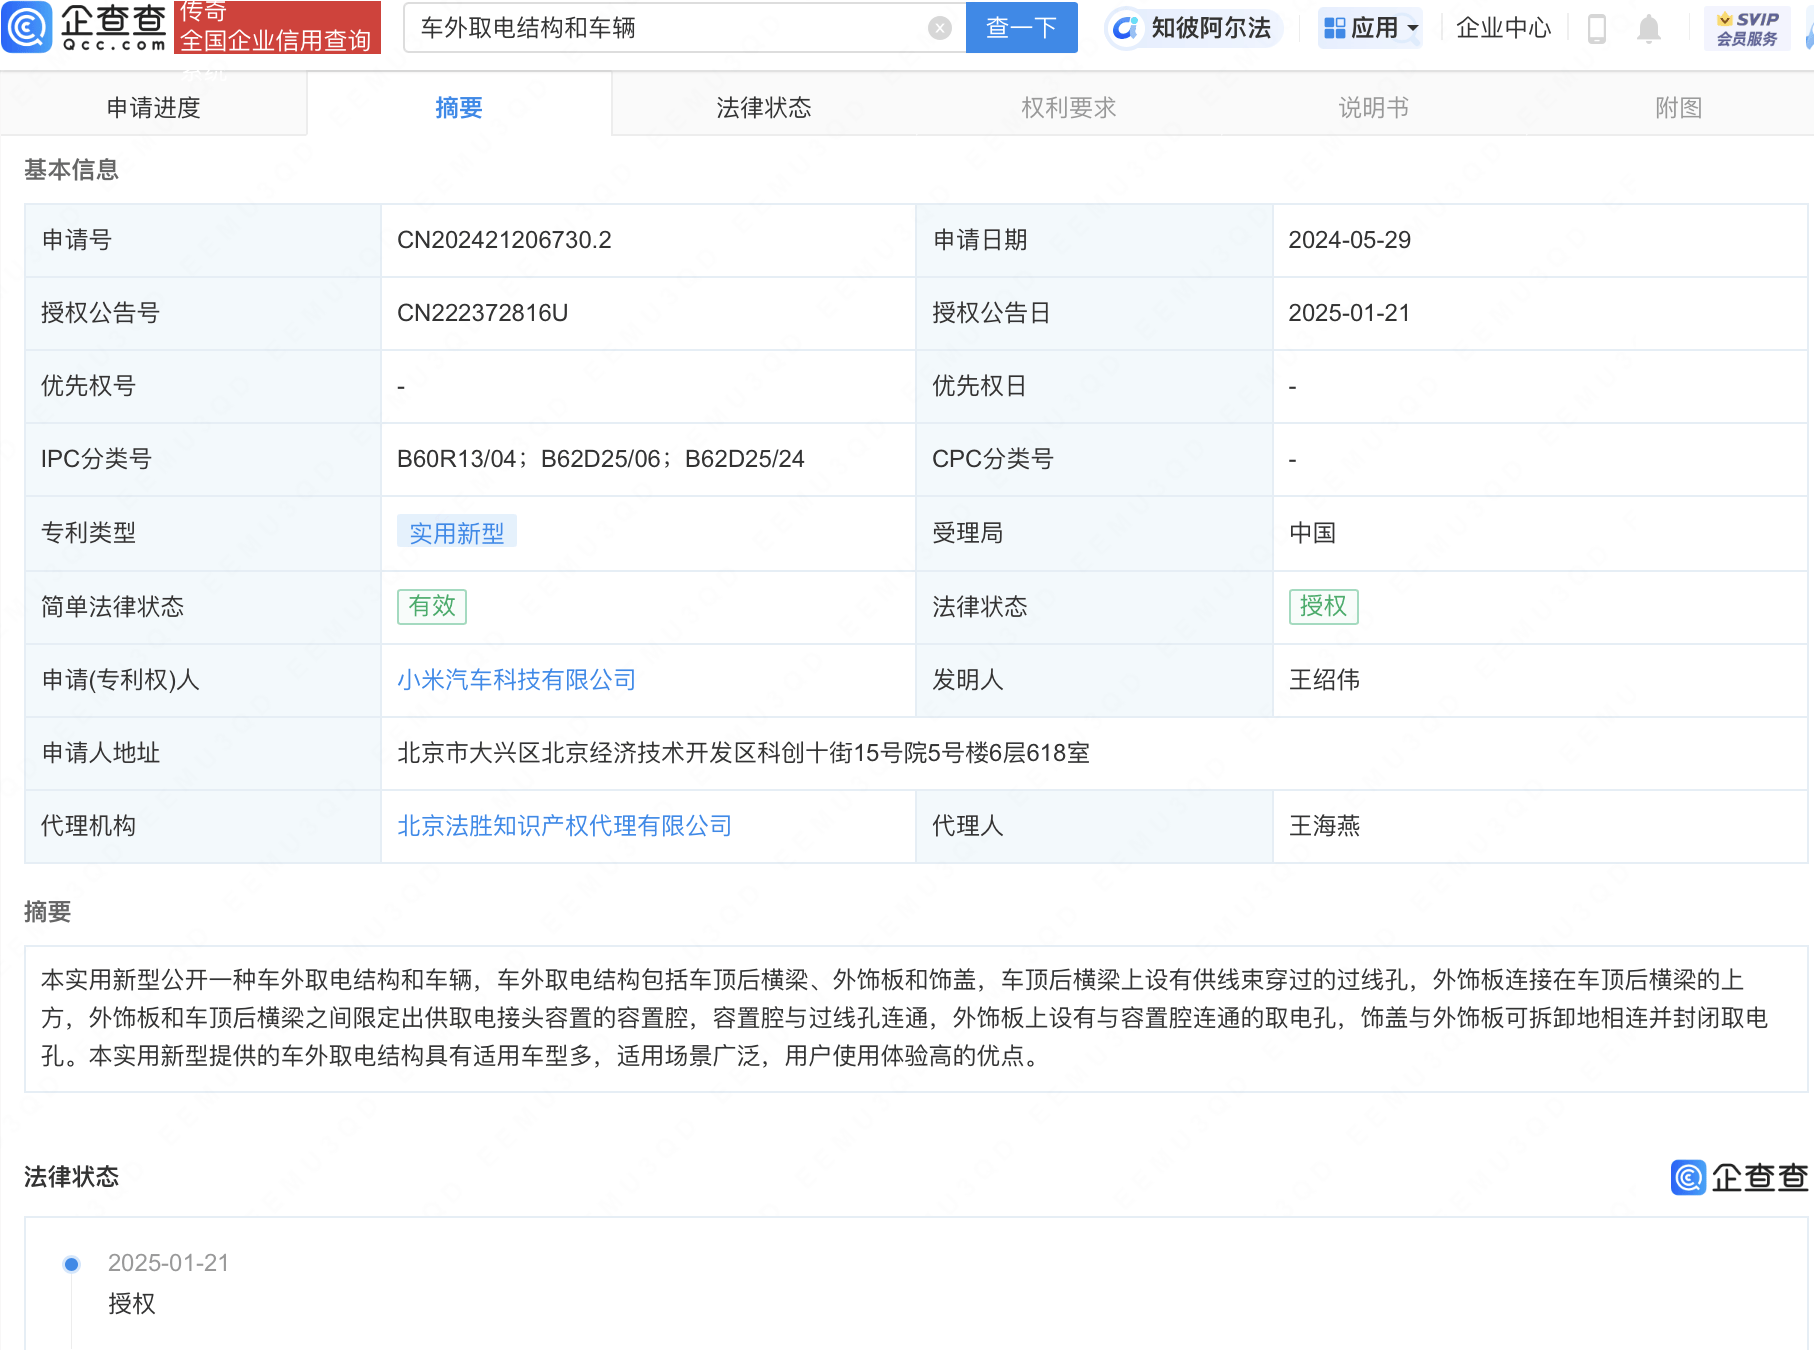Click the Qcc logo icon in header
The width and height of the screenshot is (1814, 1350).
click(x=27, y=27)
